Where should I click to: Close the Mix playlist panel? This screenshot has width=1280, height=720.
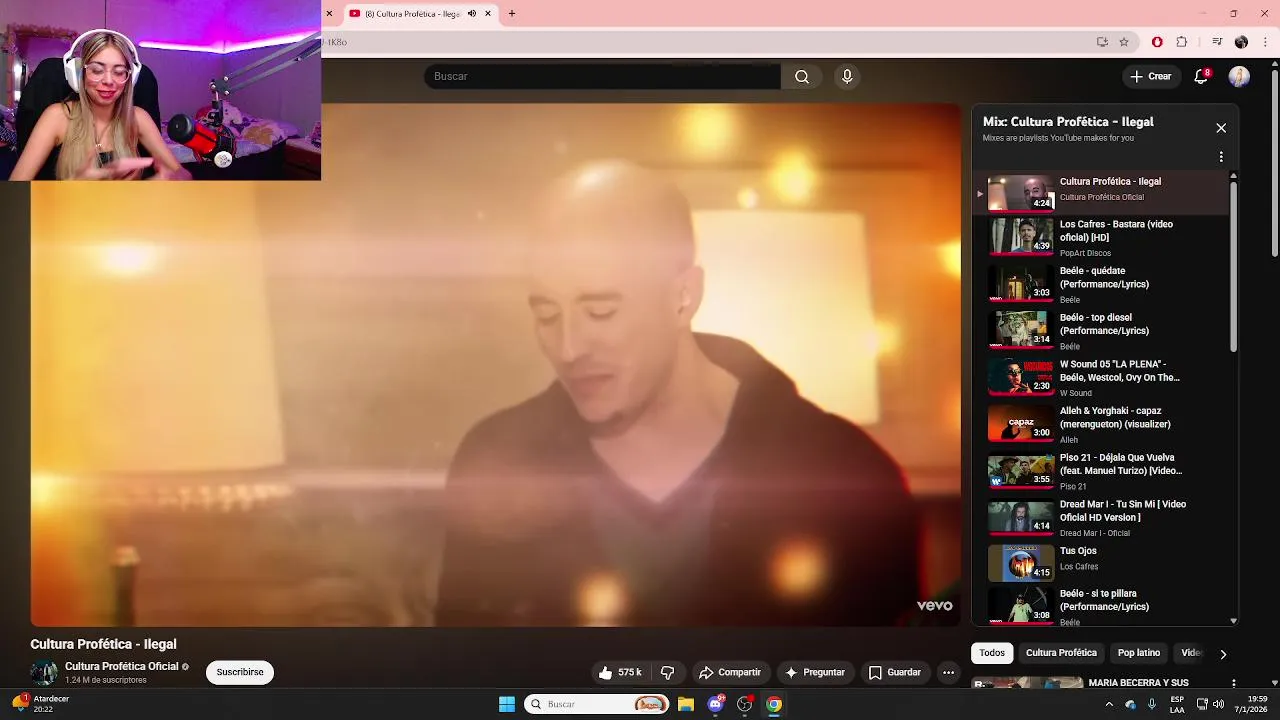click(x=1221, y=128)
